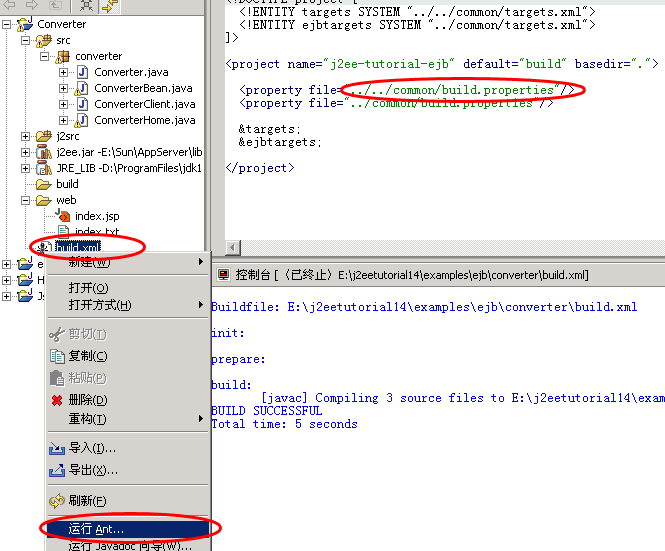Select the build.xml Ant file icon
Viewport: 665px width, 551px height.
(44, 247)
